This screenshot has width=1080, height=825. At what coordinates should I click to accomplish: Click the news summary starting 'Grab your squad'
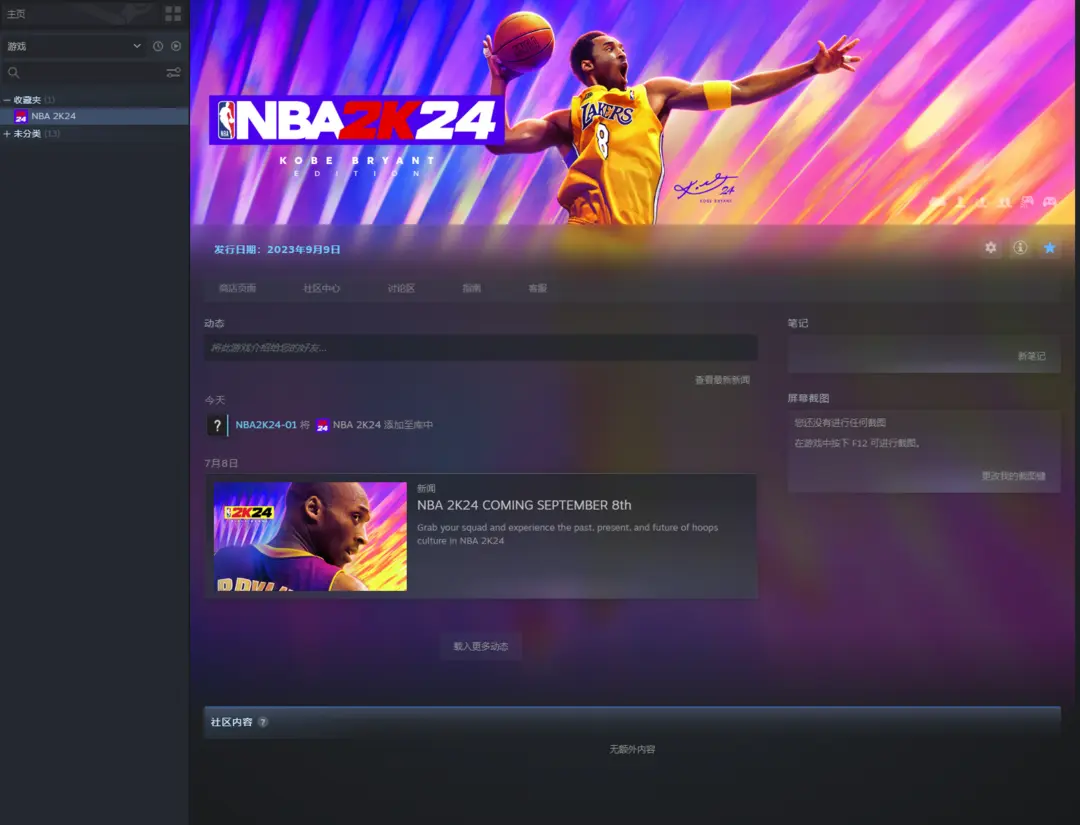(x=568, y=534)
